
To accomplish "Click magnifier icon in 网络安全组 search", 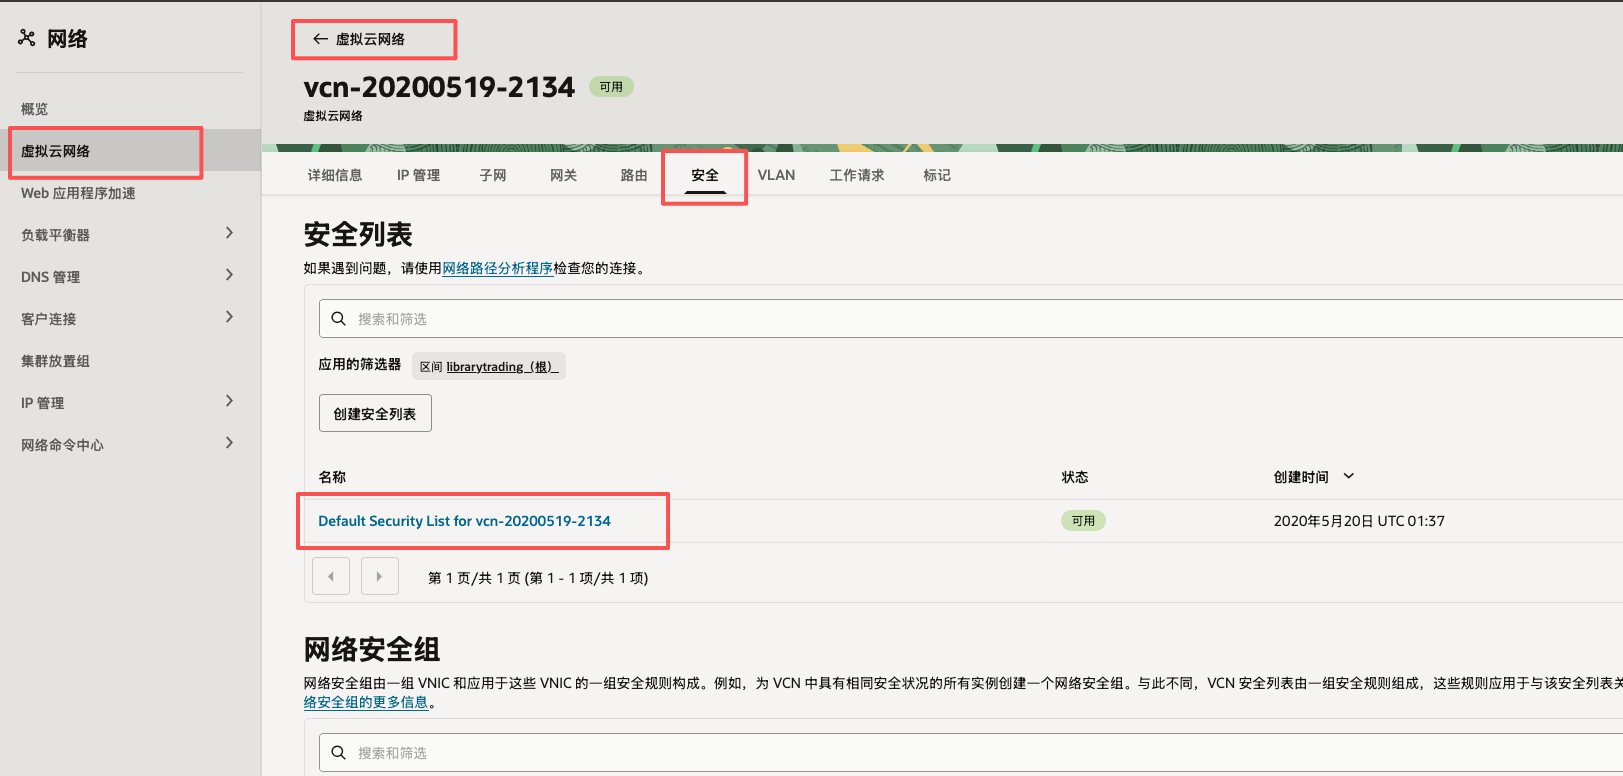I will [x=339, y=753].
